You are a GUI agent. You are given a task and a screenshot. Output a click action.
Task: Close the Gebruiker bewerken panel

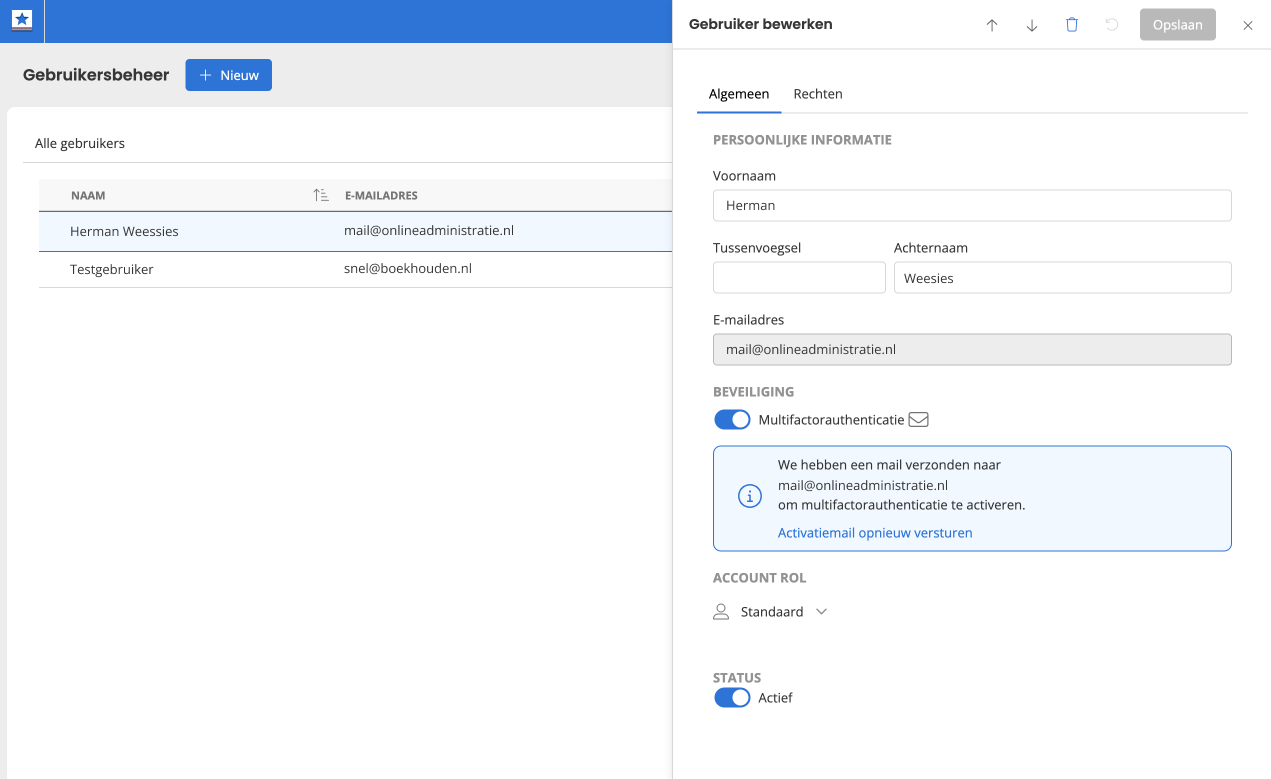[1248, 25]
